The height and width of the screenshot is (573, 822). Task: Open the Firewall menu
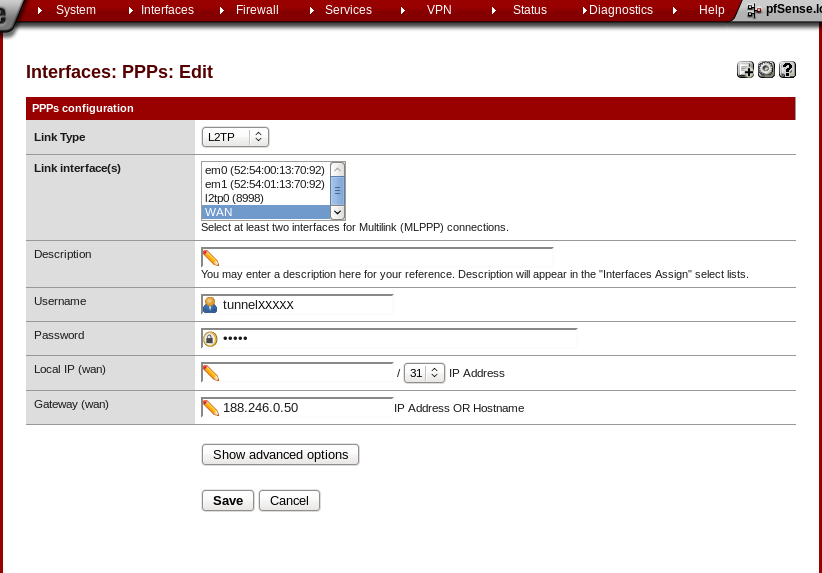tap(257, 10)
